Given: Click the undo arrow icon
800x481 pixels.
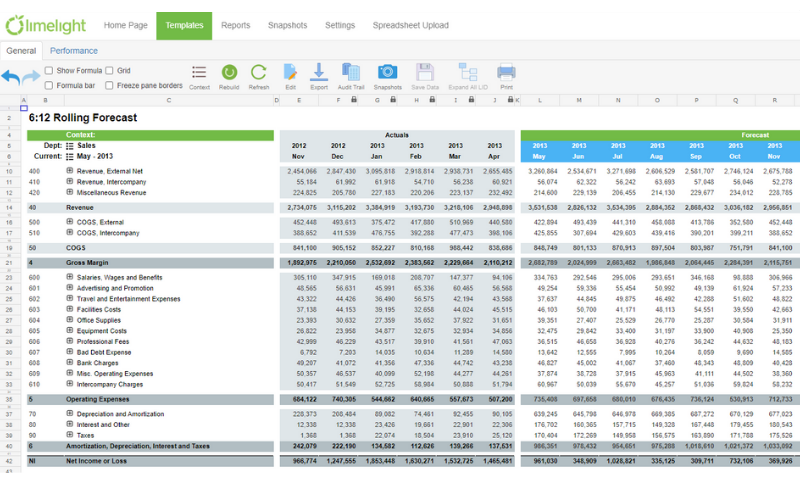Looking at the screenshot, I should [11, 78].
